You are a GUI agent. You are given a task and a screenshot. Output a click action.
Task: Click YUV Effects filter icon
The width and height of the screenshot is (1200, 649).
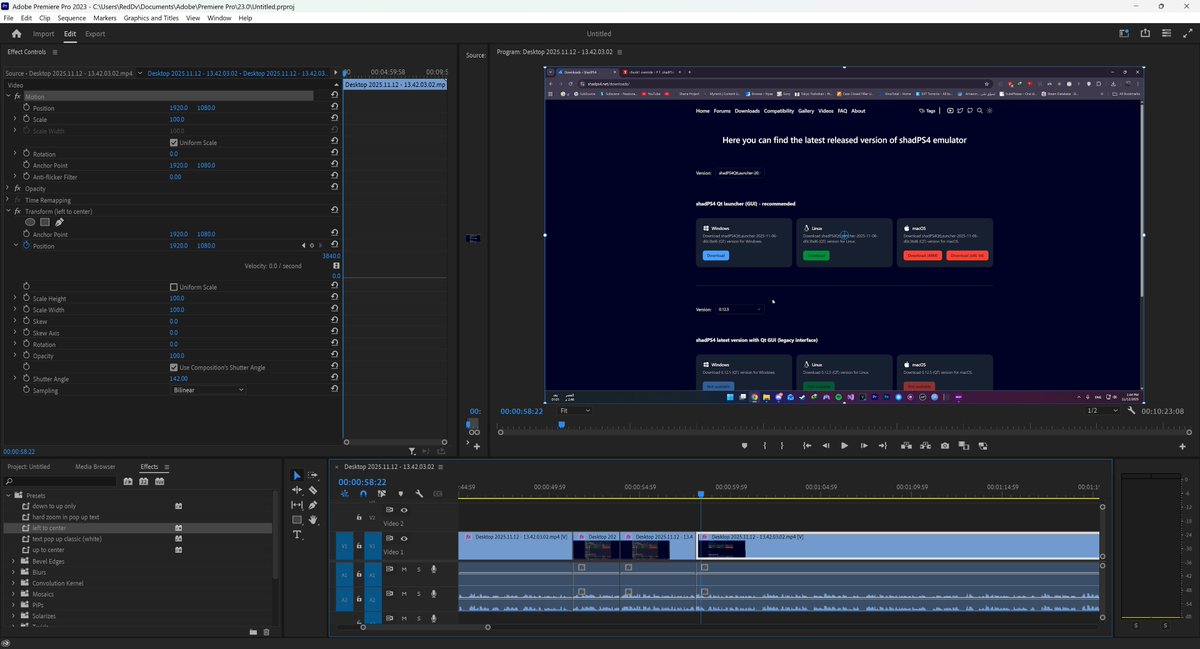tap(159, 481)
